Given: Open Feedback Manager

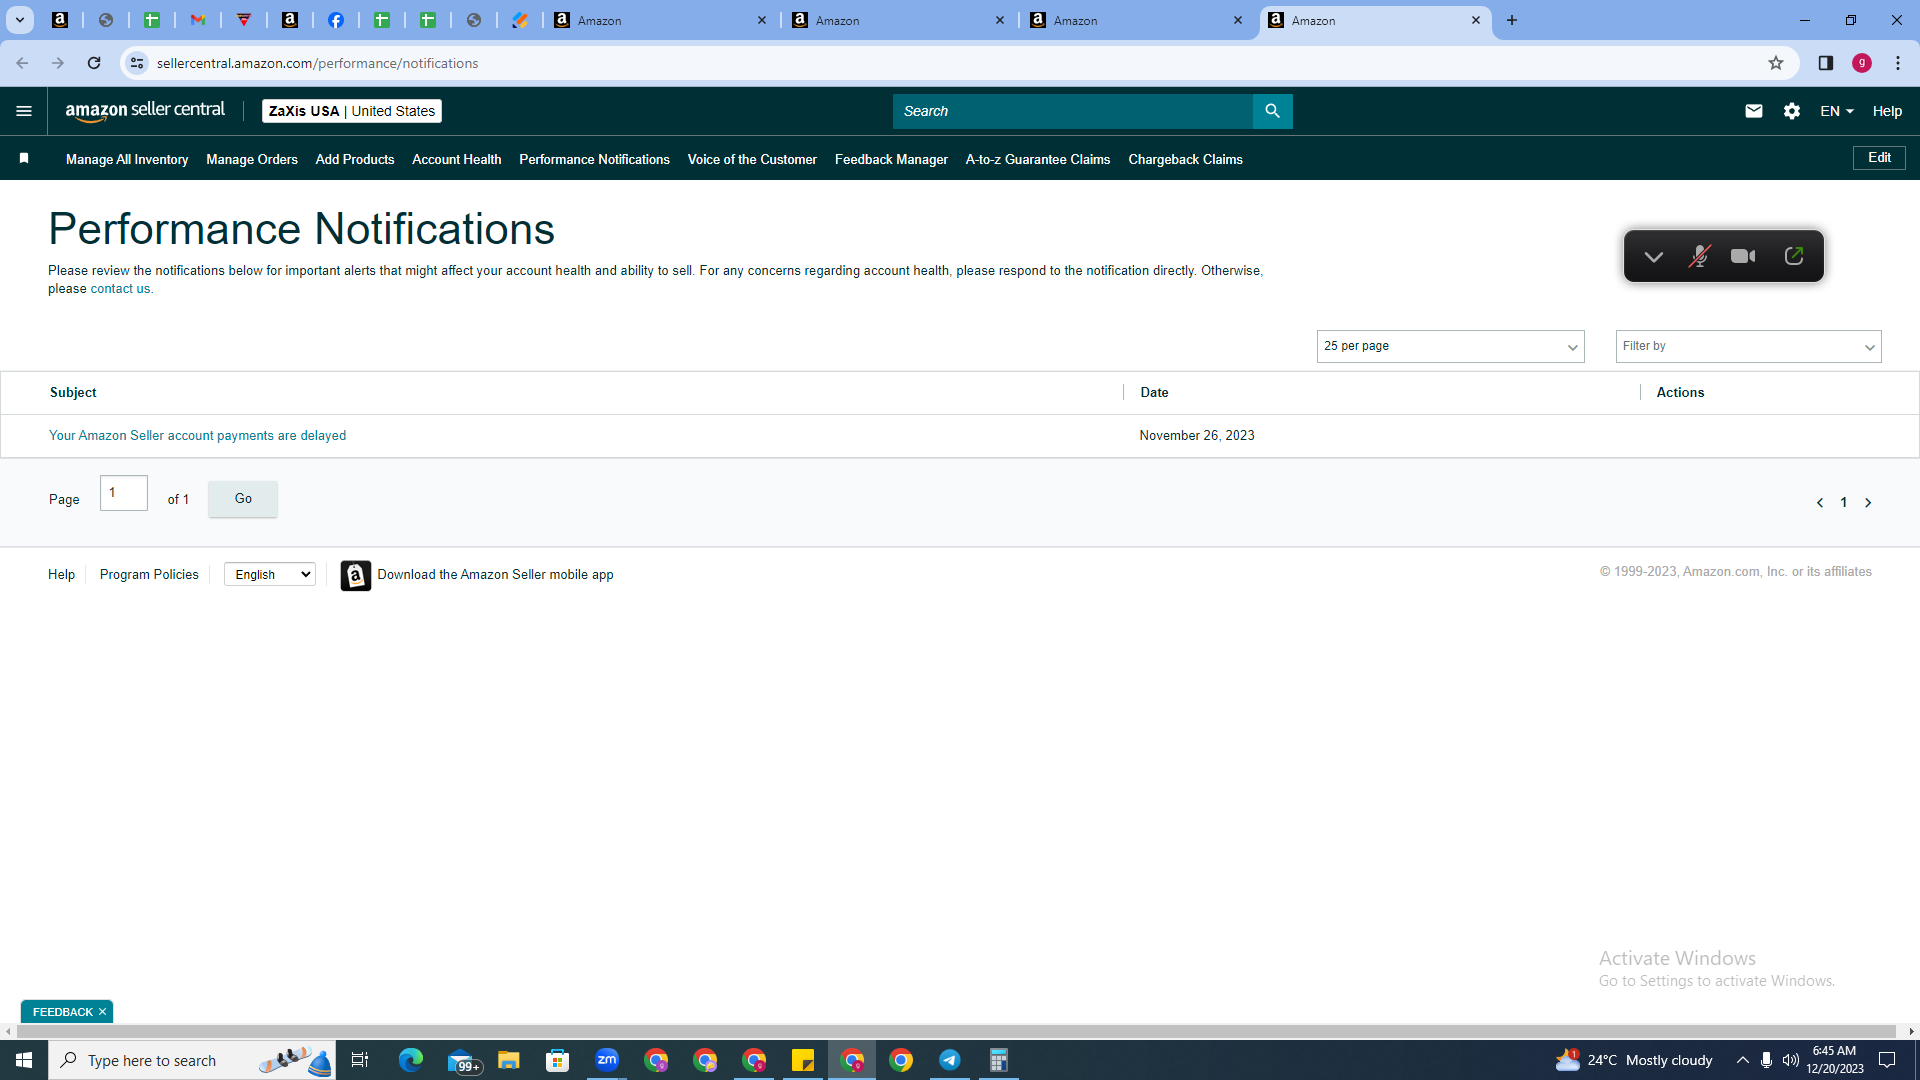Looking at the screenshot, I should click(x=891, y=159).
